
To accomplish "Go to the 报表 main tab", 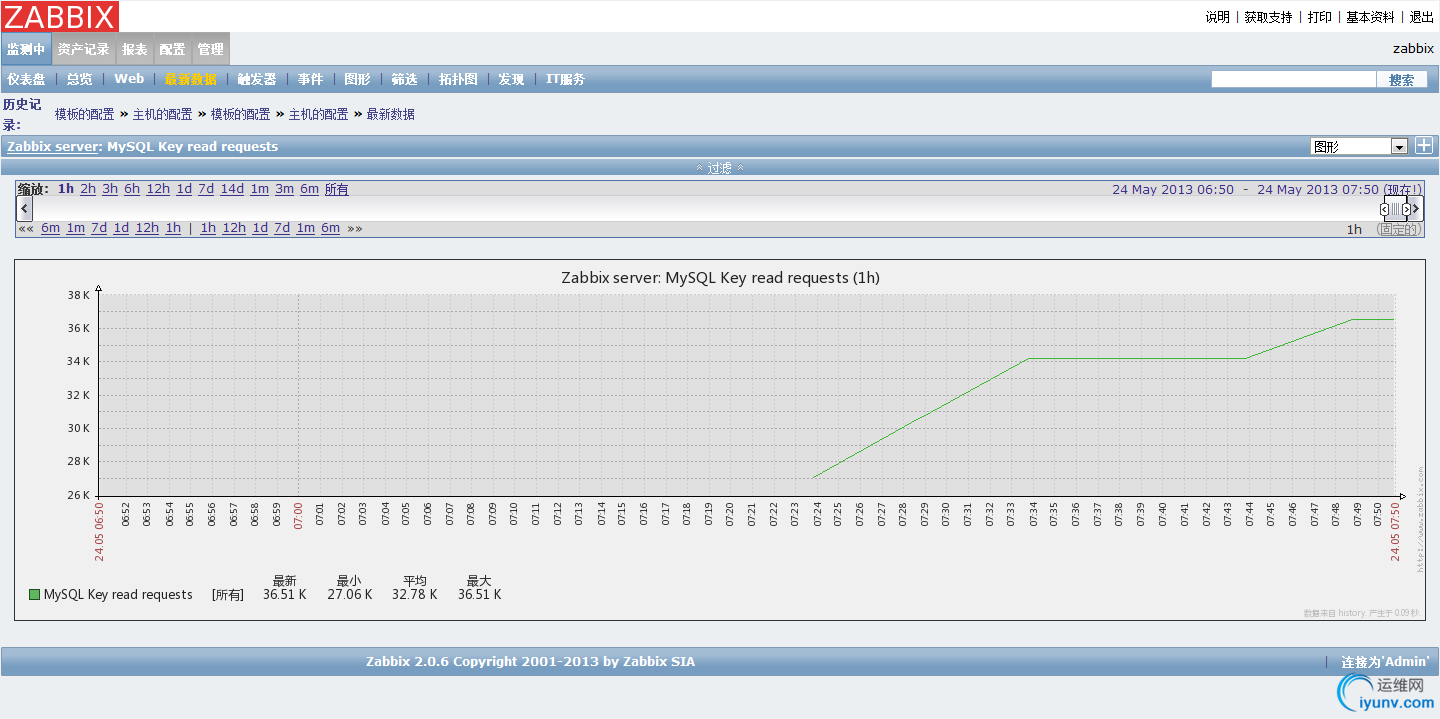I will pos(135,49).
